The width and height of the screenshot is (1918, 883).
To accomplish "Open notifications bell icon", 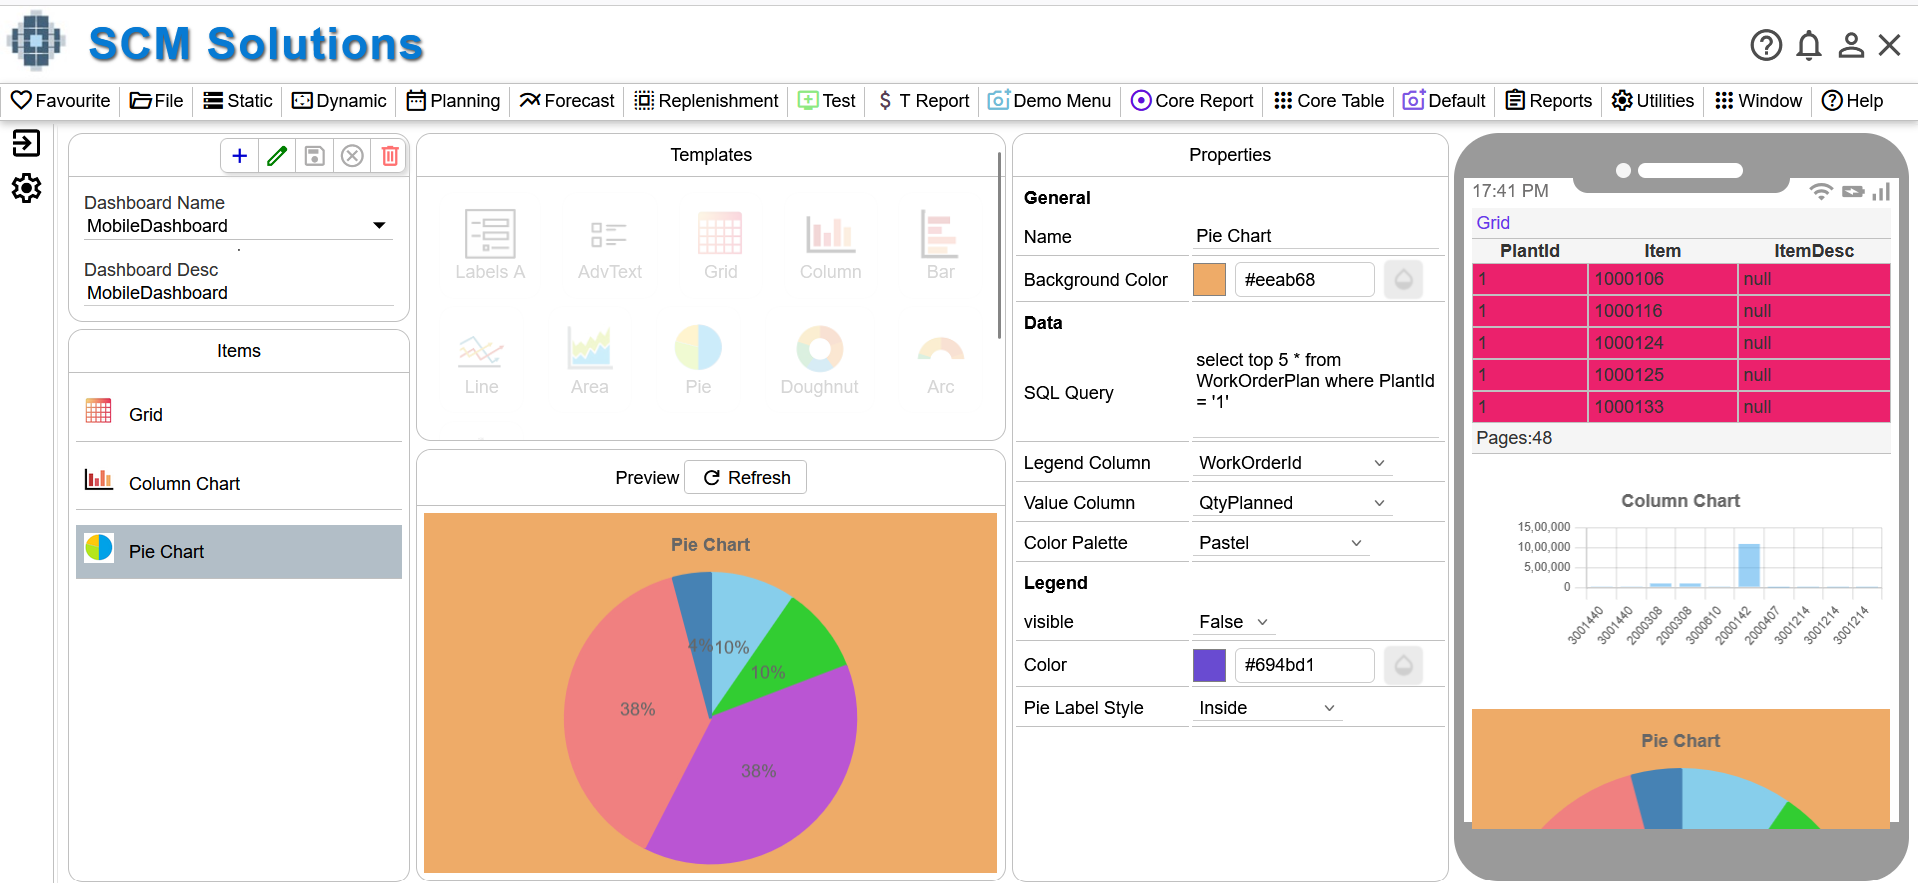I will point(1808,45).
